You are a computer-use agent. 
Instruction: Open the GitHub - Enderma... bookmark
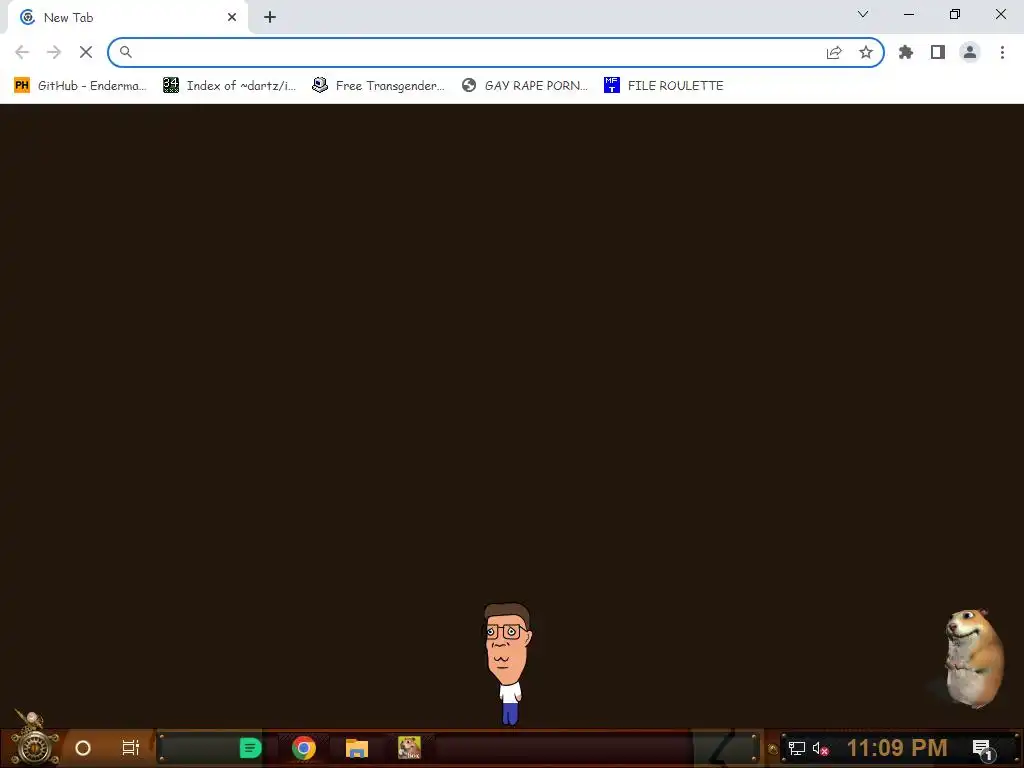pyautogui.click(x=80, y=86)
